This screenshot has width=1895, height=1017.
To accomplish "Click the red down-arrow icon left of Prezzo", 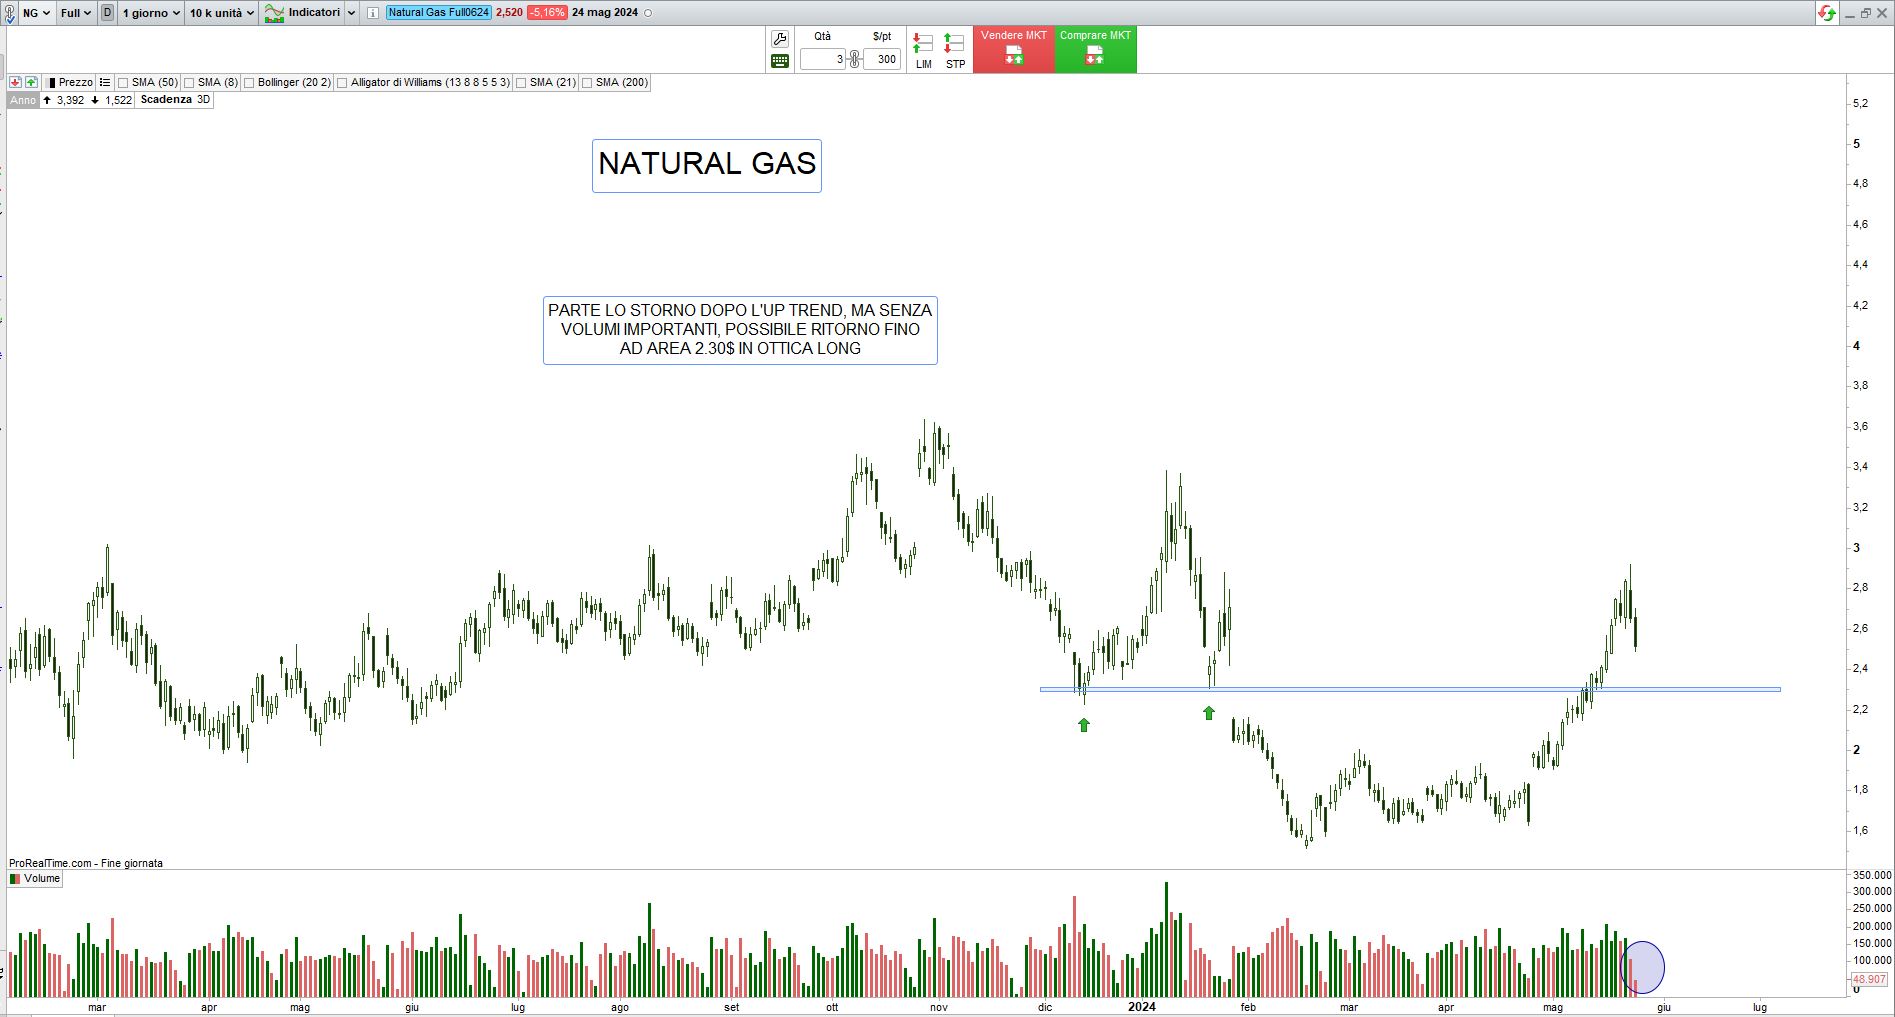I will point(15,82).
